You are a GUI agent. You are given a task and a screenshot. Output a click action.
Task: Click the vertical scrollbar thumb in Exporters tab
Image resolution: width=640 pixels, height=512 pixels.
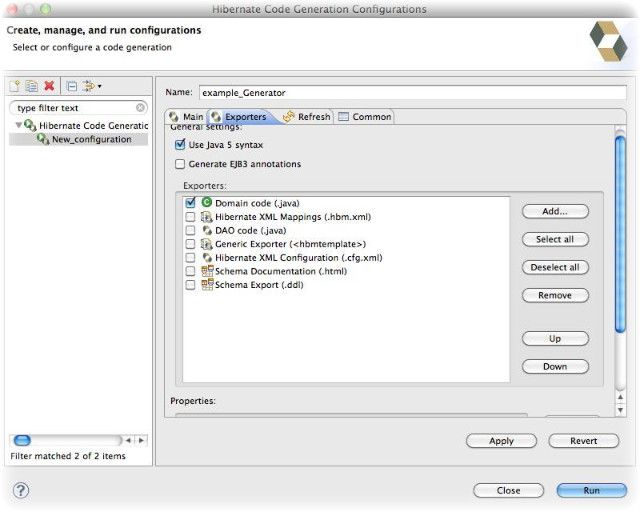pyautogui.click(x=620, y=234)
